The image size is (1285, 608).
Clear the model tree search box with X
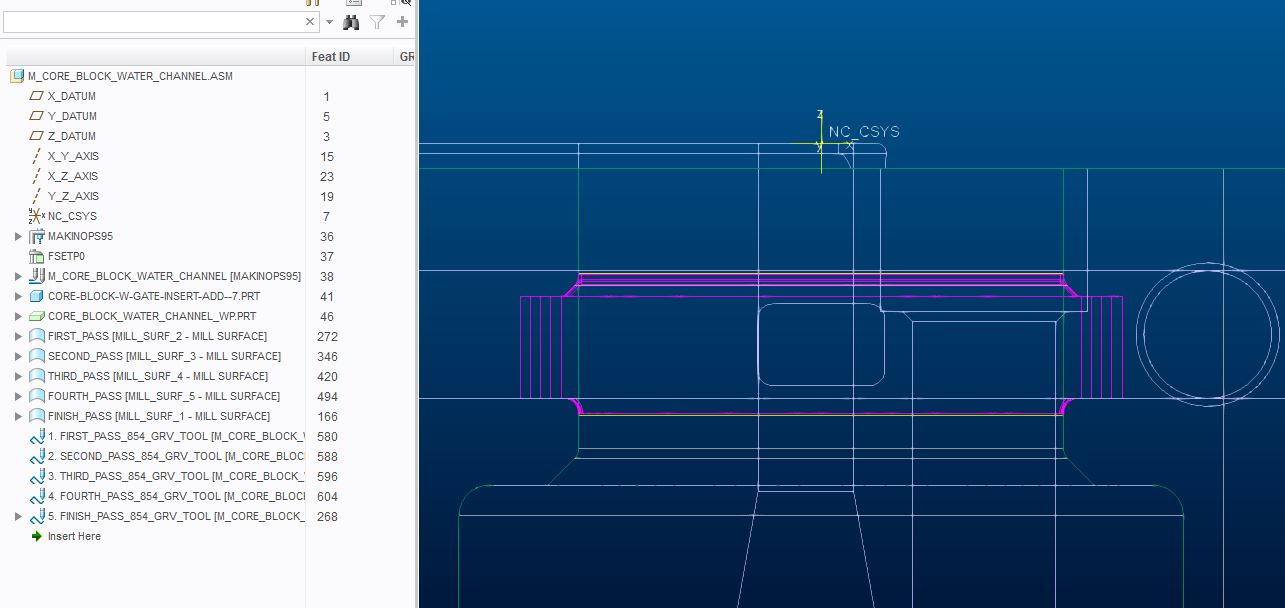pos(310,21)
